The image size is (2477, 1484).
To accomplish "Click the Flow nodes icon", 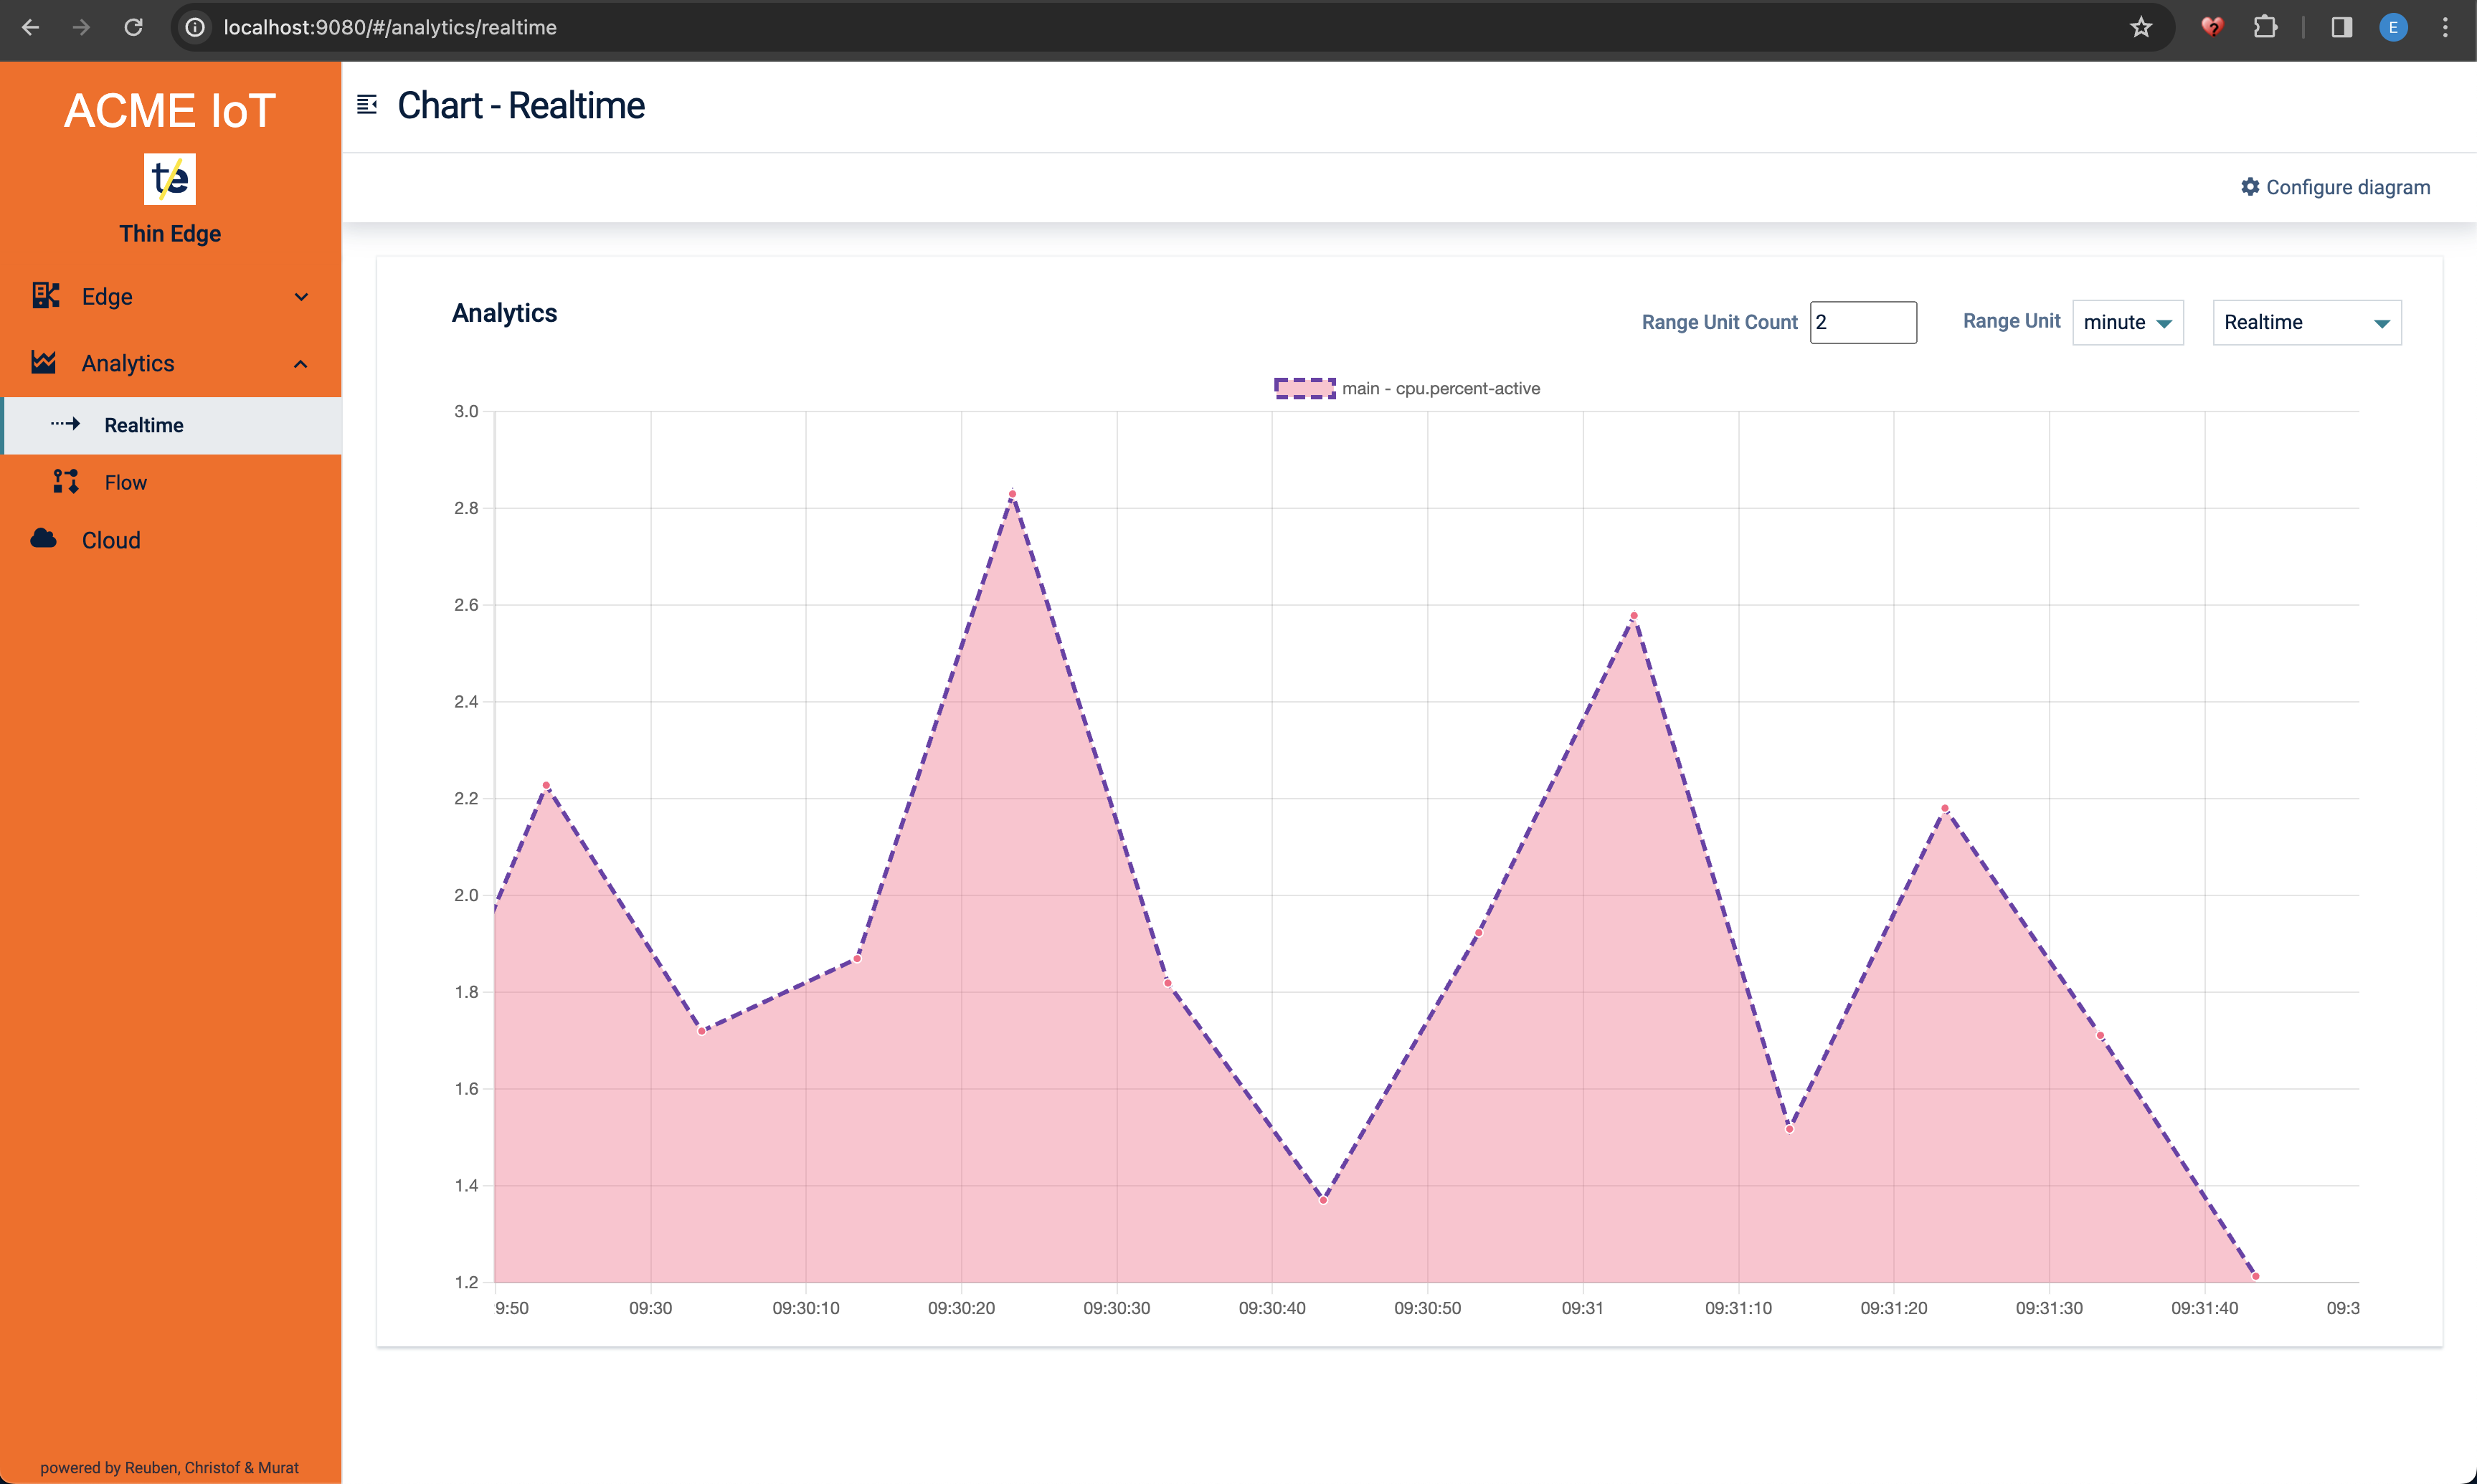I will click(x=66, y=482).
